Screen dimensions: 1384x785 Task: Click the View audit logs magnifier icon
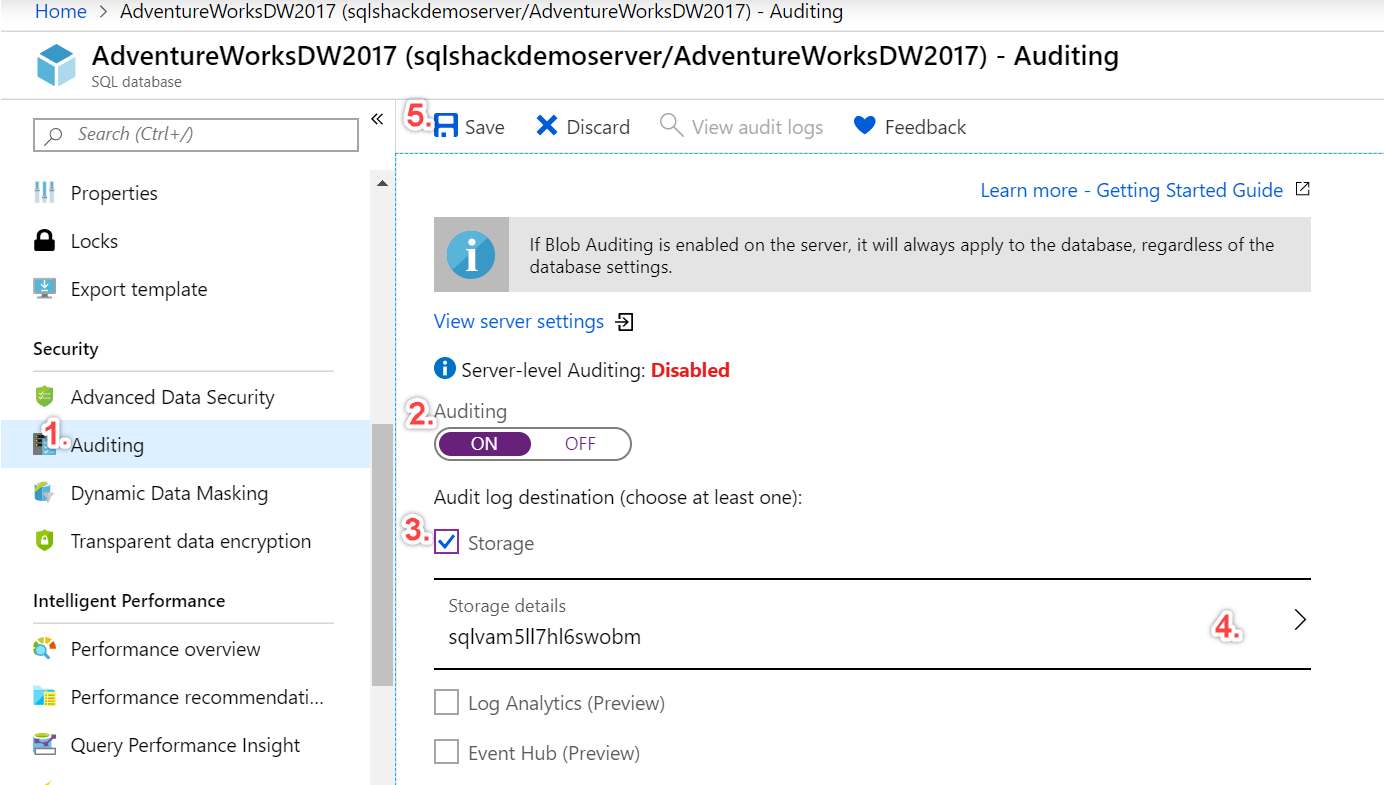pos(672,125)
